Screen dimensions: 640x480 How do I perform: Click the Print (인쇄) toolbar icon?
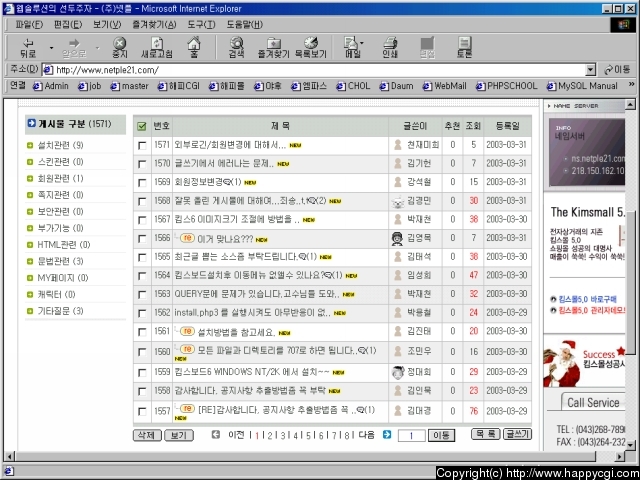click(390, 47)
